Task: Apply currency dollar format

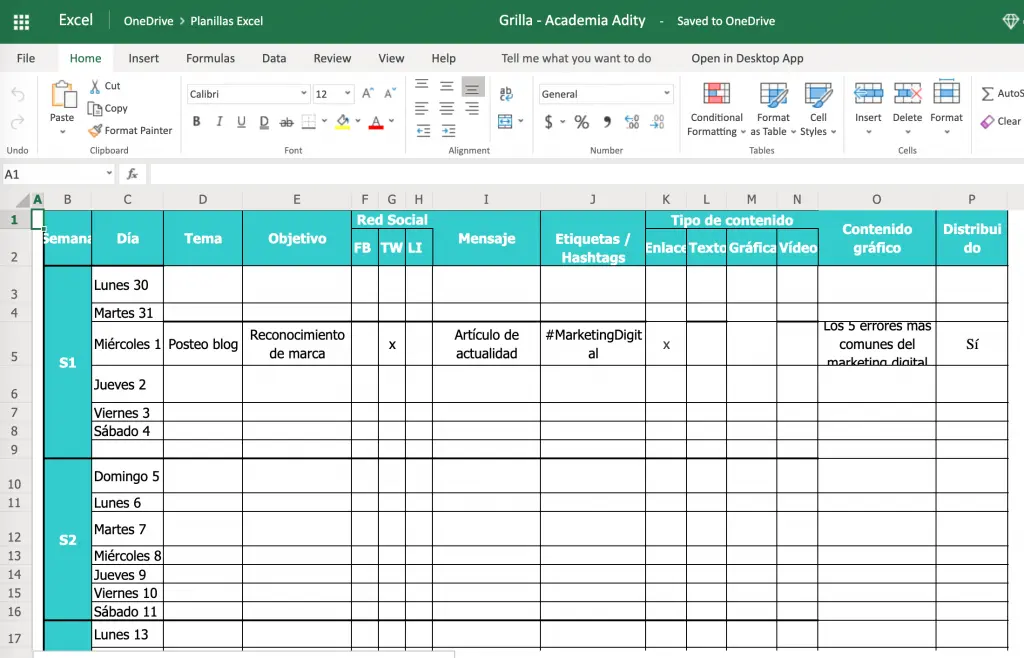Action: [x=549, y=121]
